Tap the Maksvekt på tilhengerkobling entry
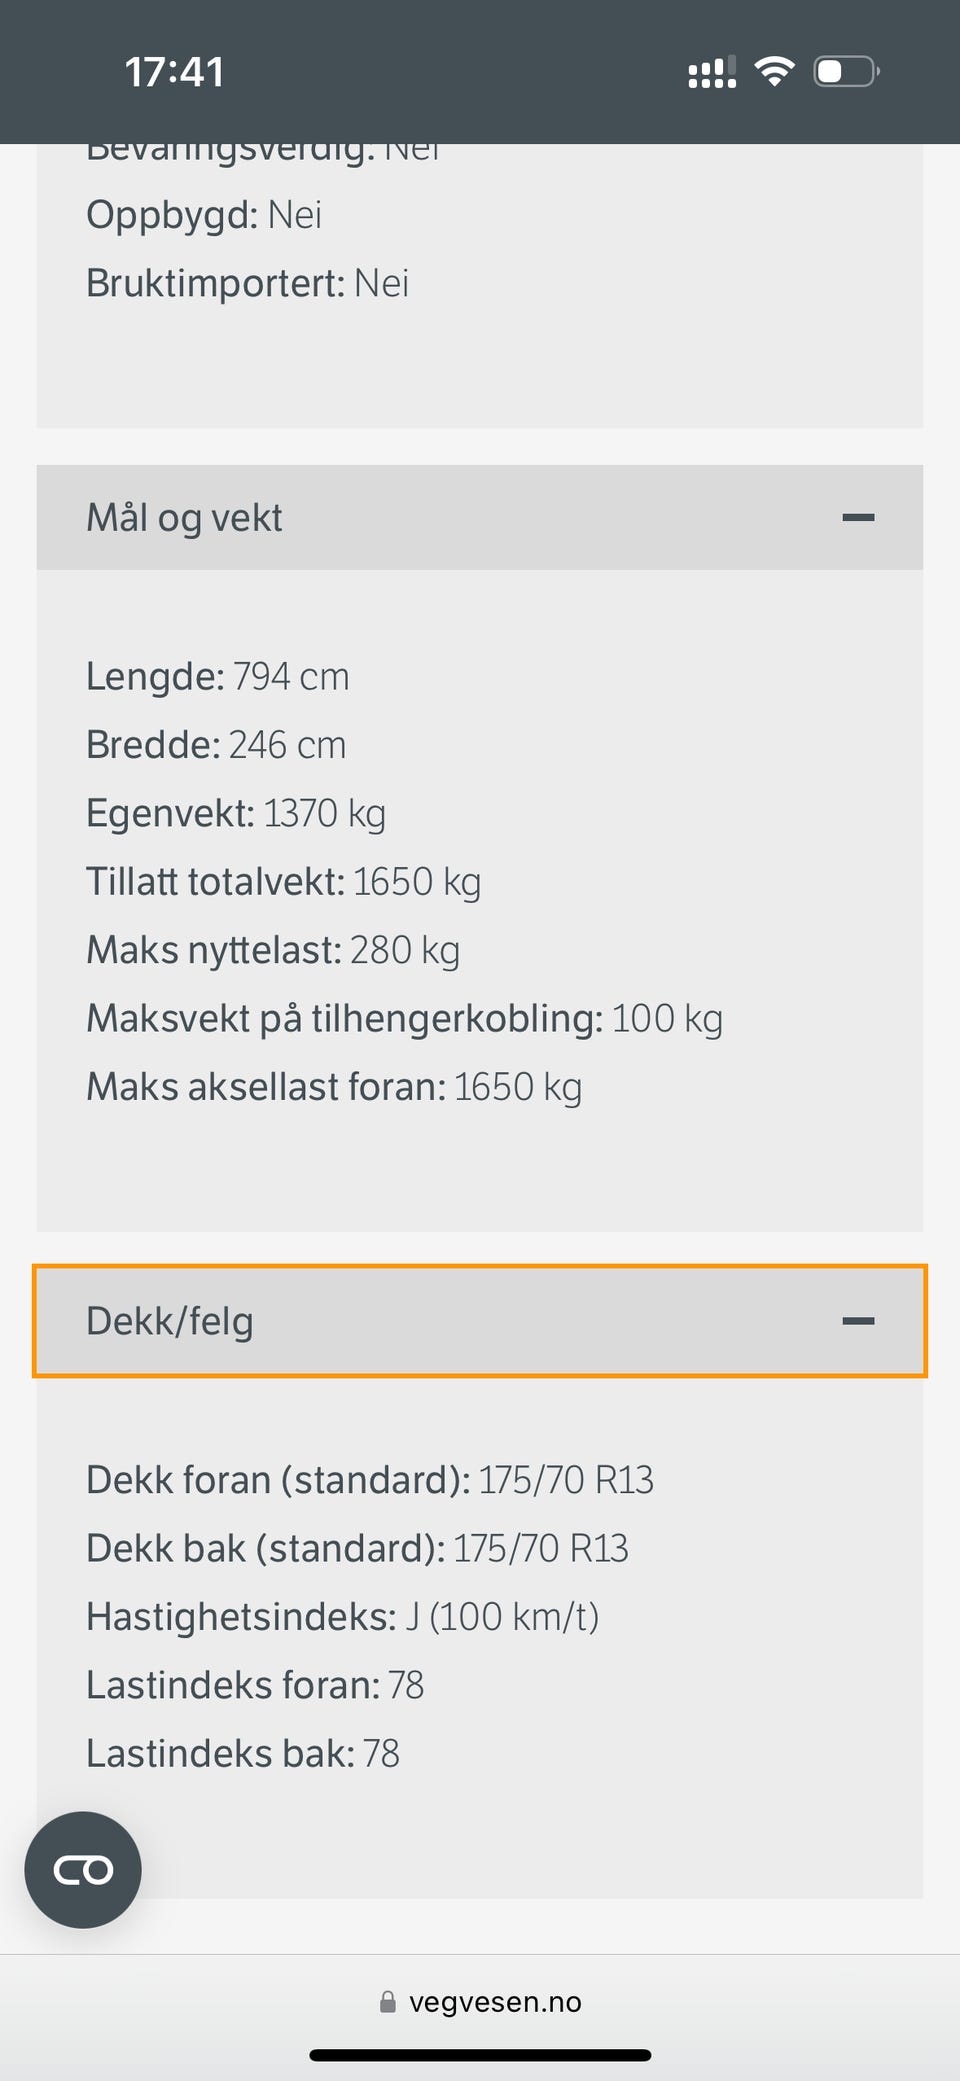Viewport: 960px width, 2081px height. [404, 1019]
